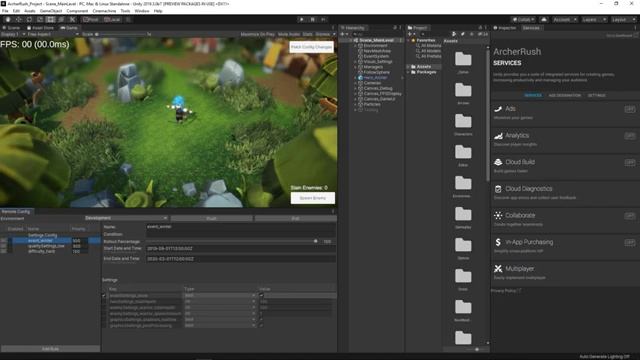Viewport: 640px width, 360px height.
Task: Open the Characters folder in Assets
Action: [x=463, y=121]
